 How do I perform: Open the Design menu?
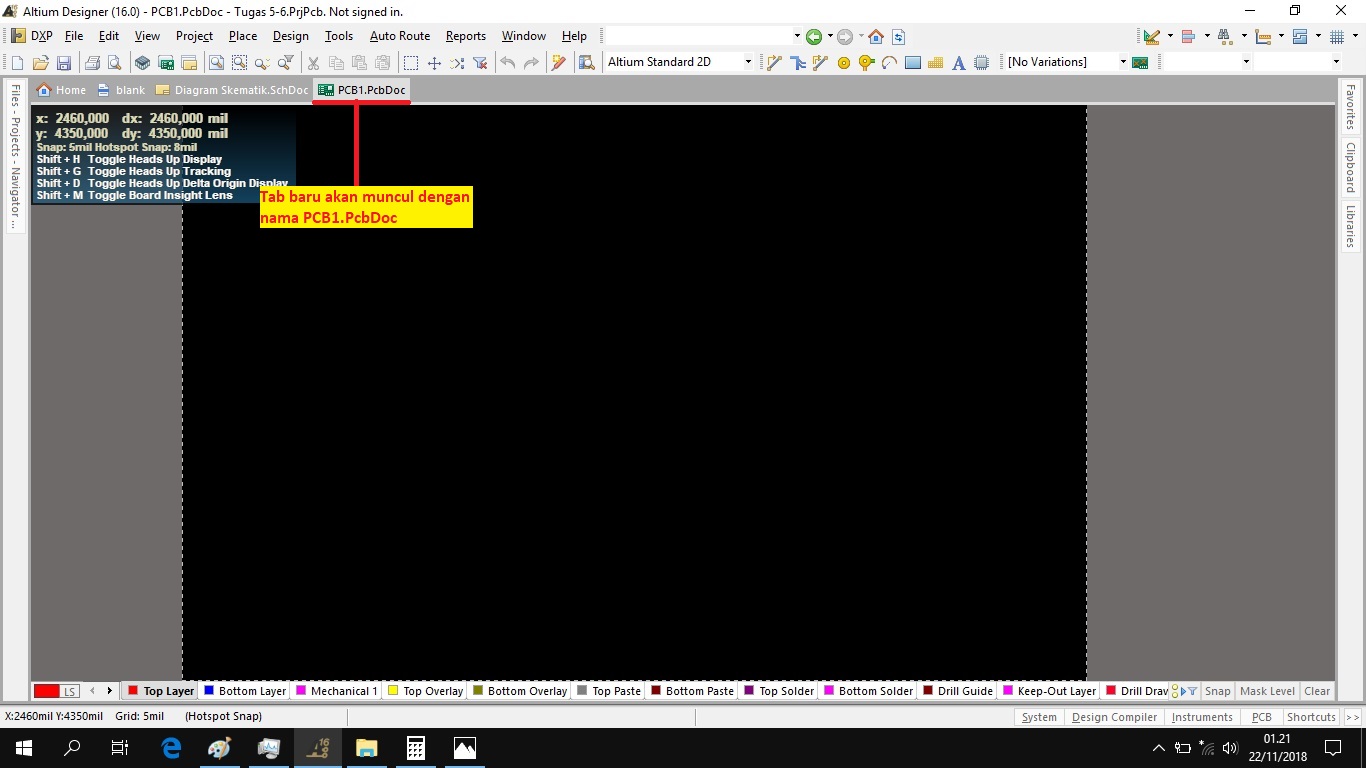[291, 36]
